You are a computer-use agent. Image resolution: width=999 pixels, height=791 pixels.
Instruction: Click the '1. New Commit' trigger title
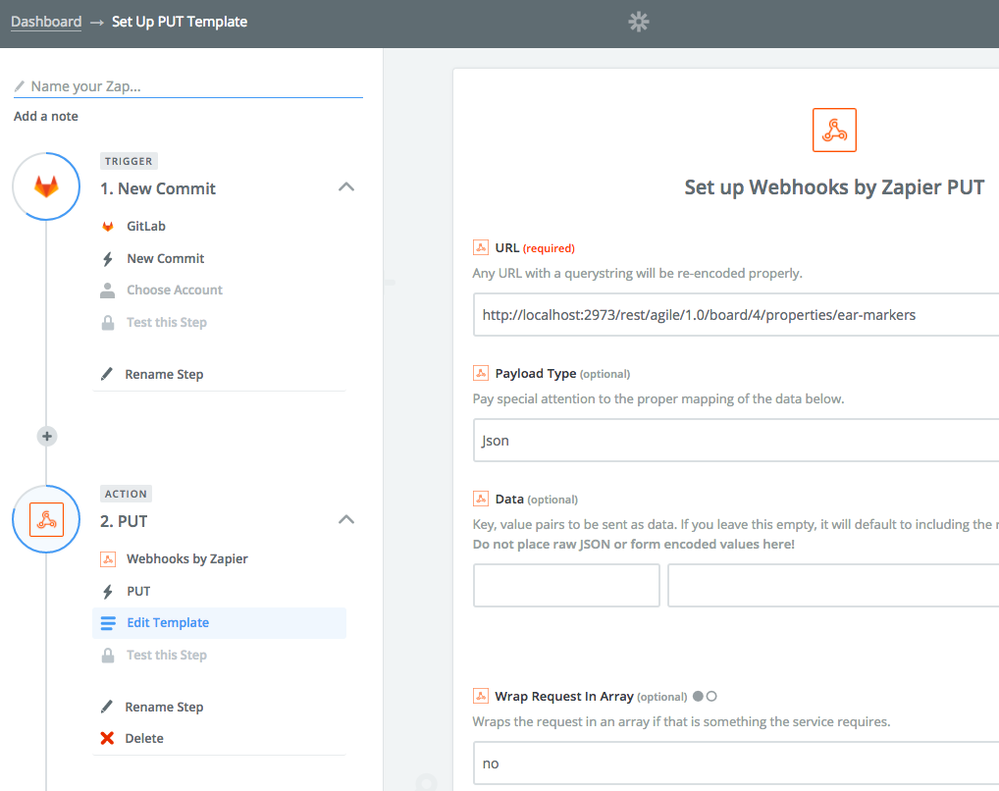[157, 189]
